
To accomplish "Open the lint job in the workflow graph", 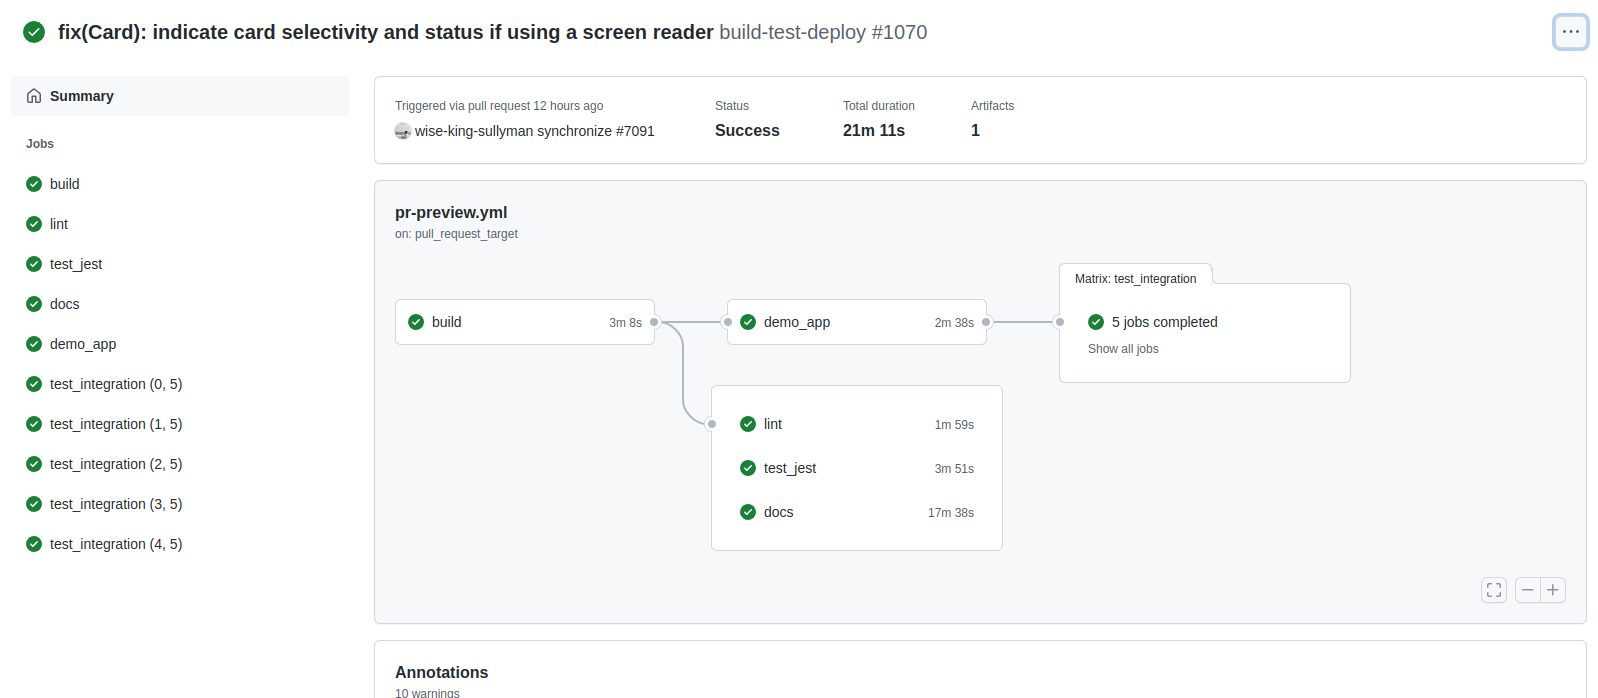I will coord(857,424).
